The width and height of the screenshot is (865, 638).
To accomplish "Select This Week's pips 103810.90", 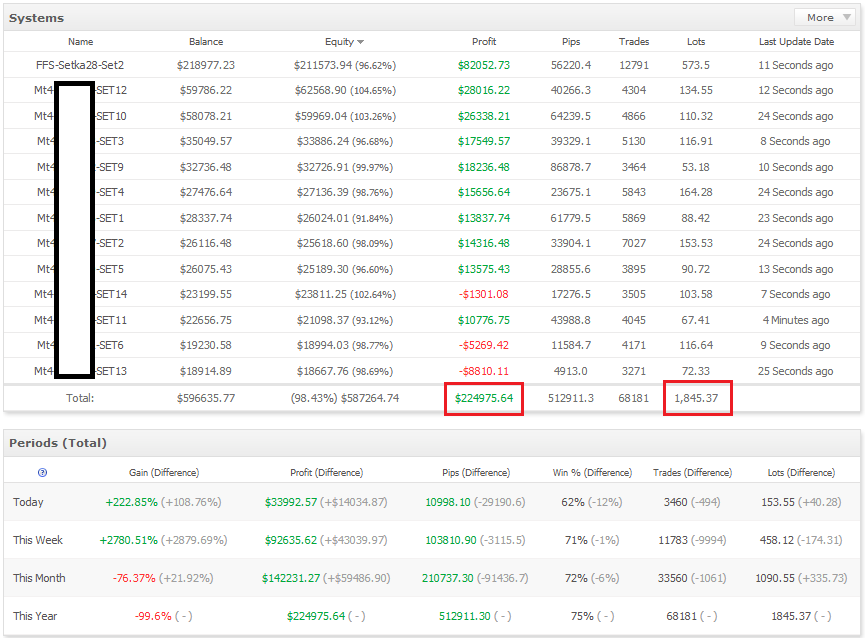I will click(x=451, y=540).
